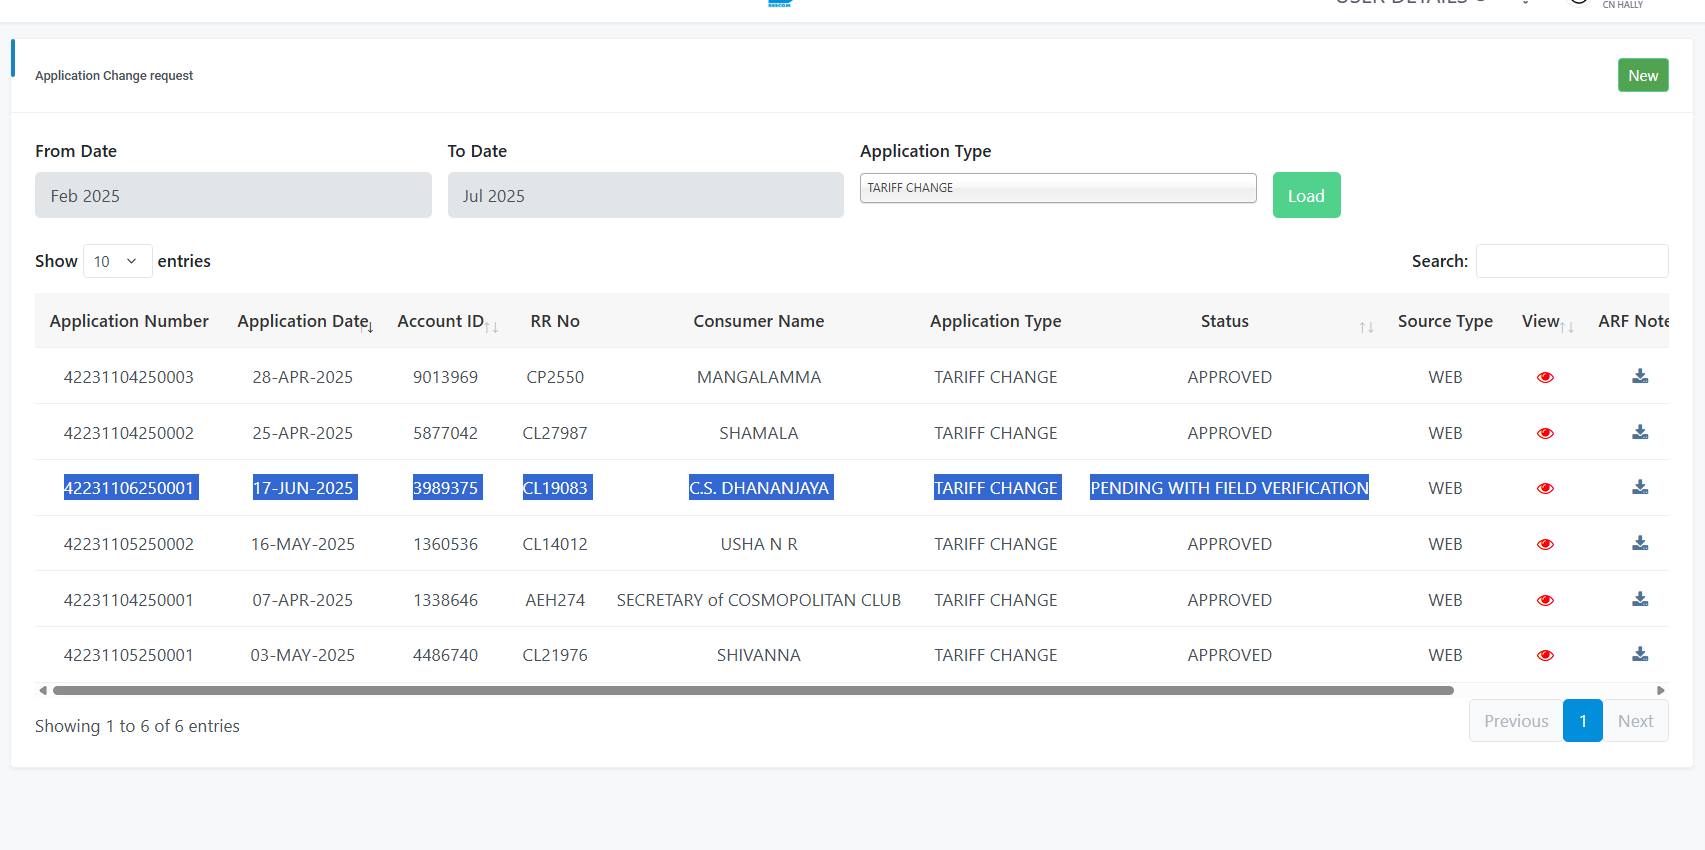The height and width of the screenshot is (850, 1705).
Task: Click account ID 5877042
Action: coord(446,433)
